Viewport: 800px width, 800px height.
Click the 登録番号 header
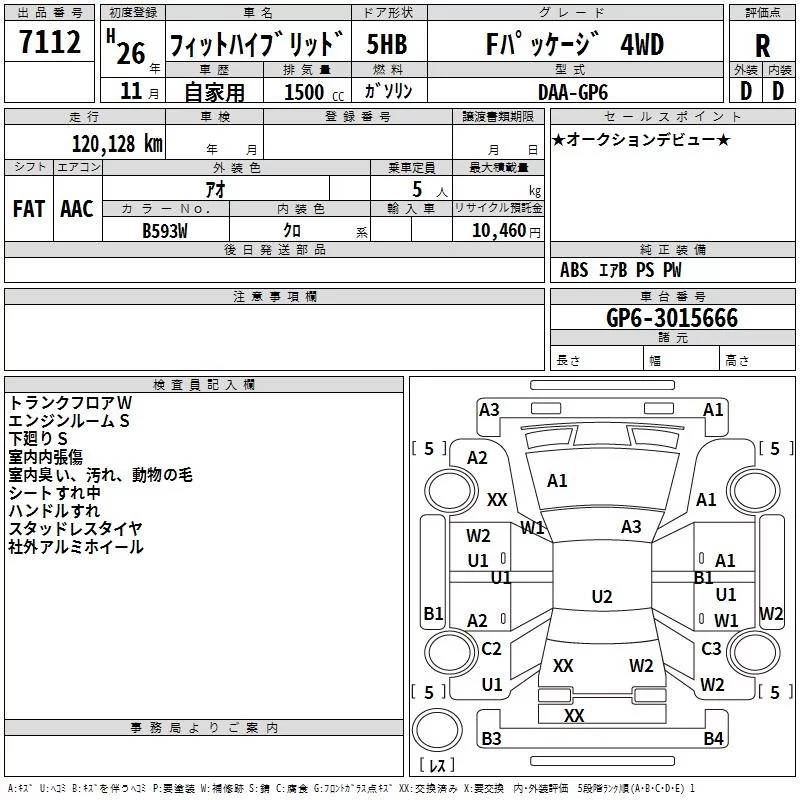point(358,117)
